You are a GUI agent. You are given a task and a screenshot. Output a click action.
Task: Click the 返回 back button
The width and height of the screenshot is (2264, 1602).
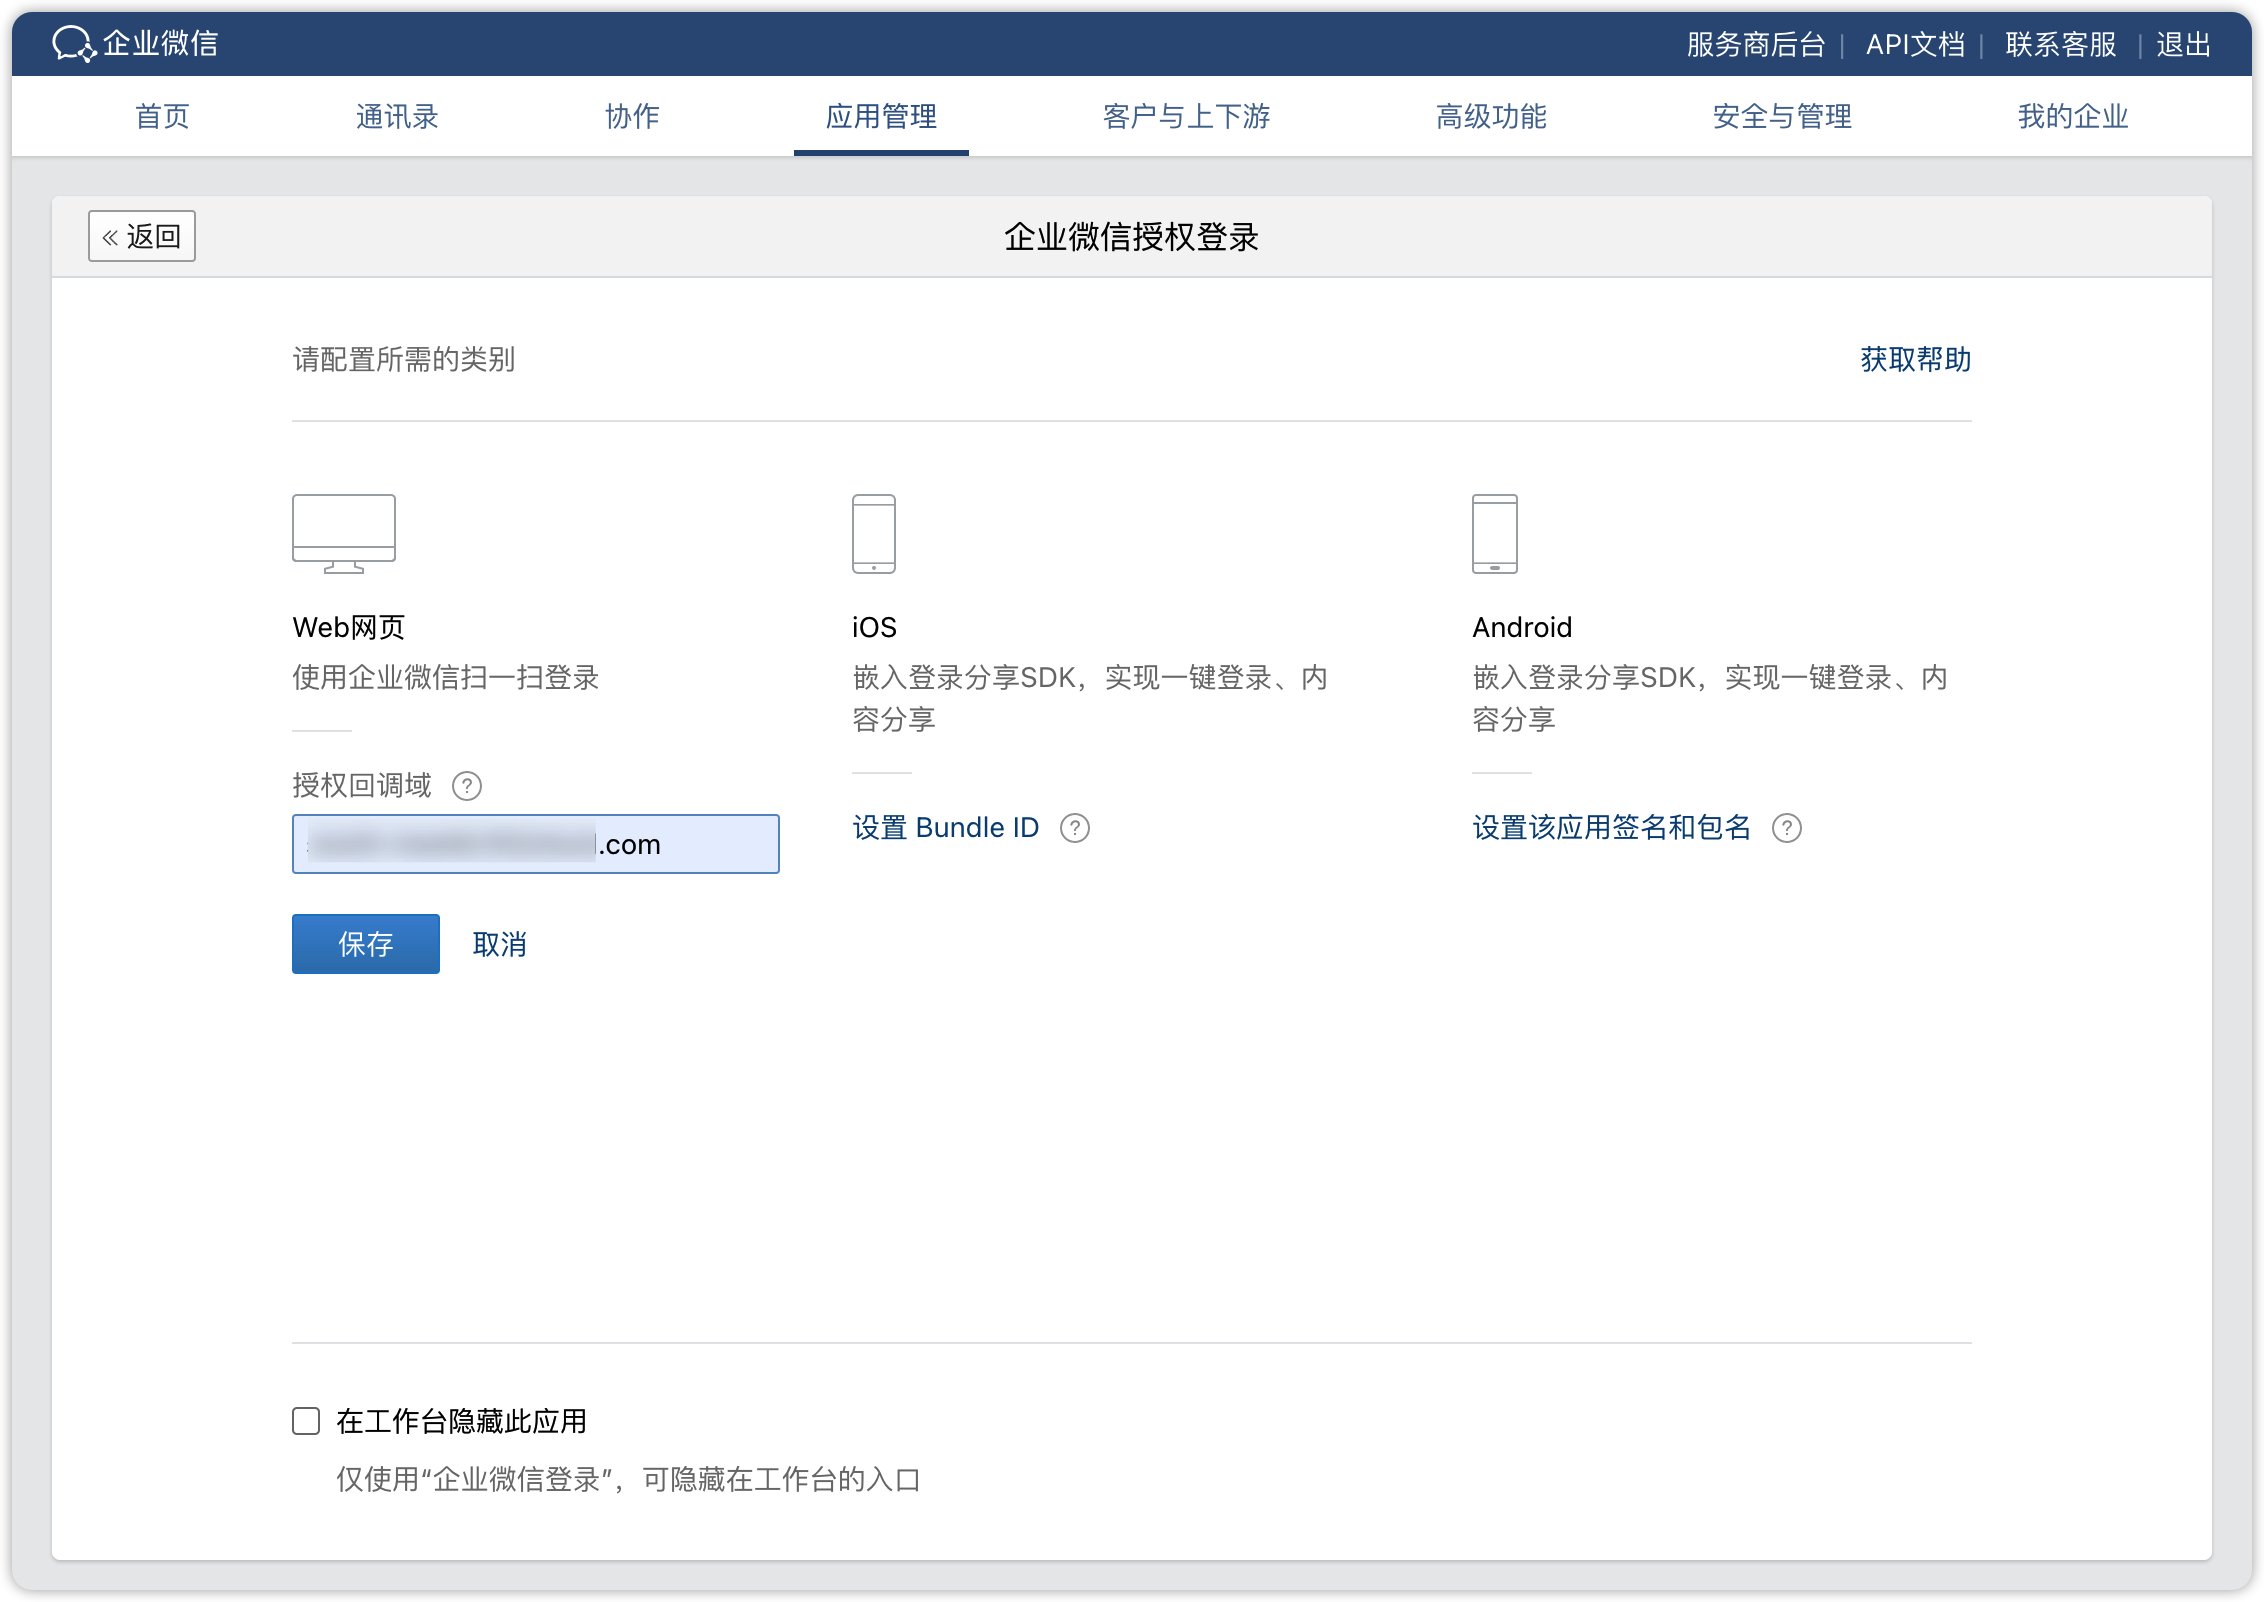coord(141,236)
